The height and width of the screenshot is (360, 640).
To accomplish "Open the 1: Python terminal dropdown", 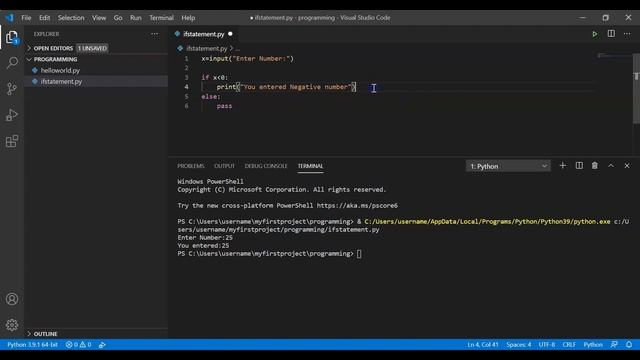I will point(508,166).
